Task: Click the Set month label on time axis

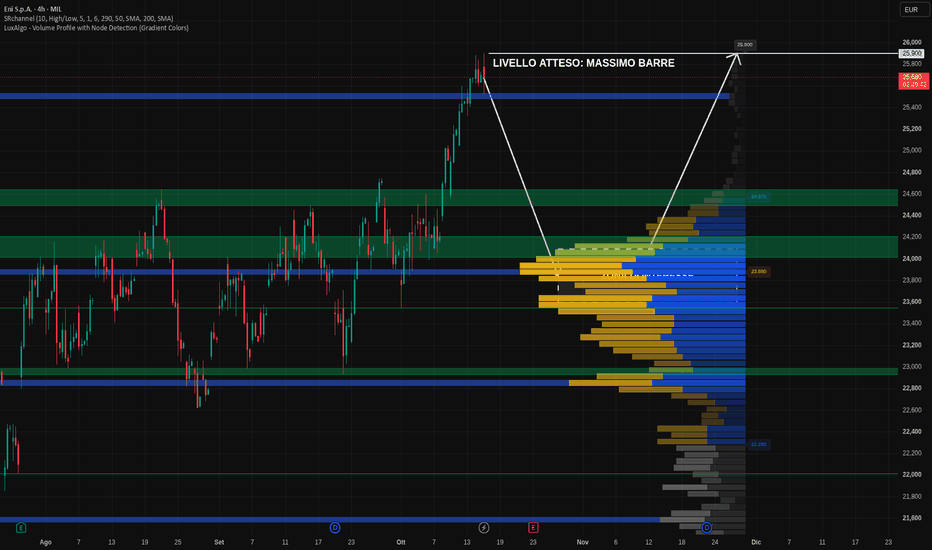Action: coord(219,542)
